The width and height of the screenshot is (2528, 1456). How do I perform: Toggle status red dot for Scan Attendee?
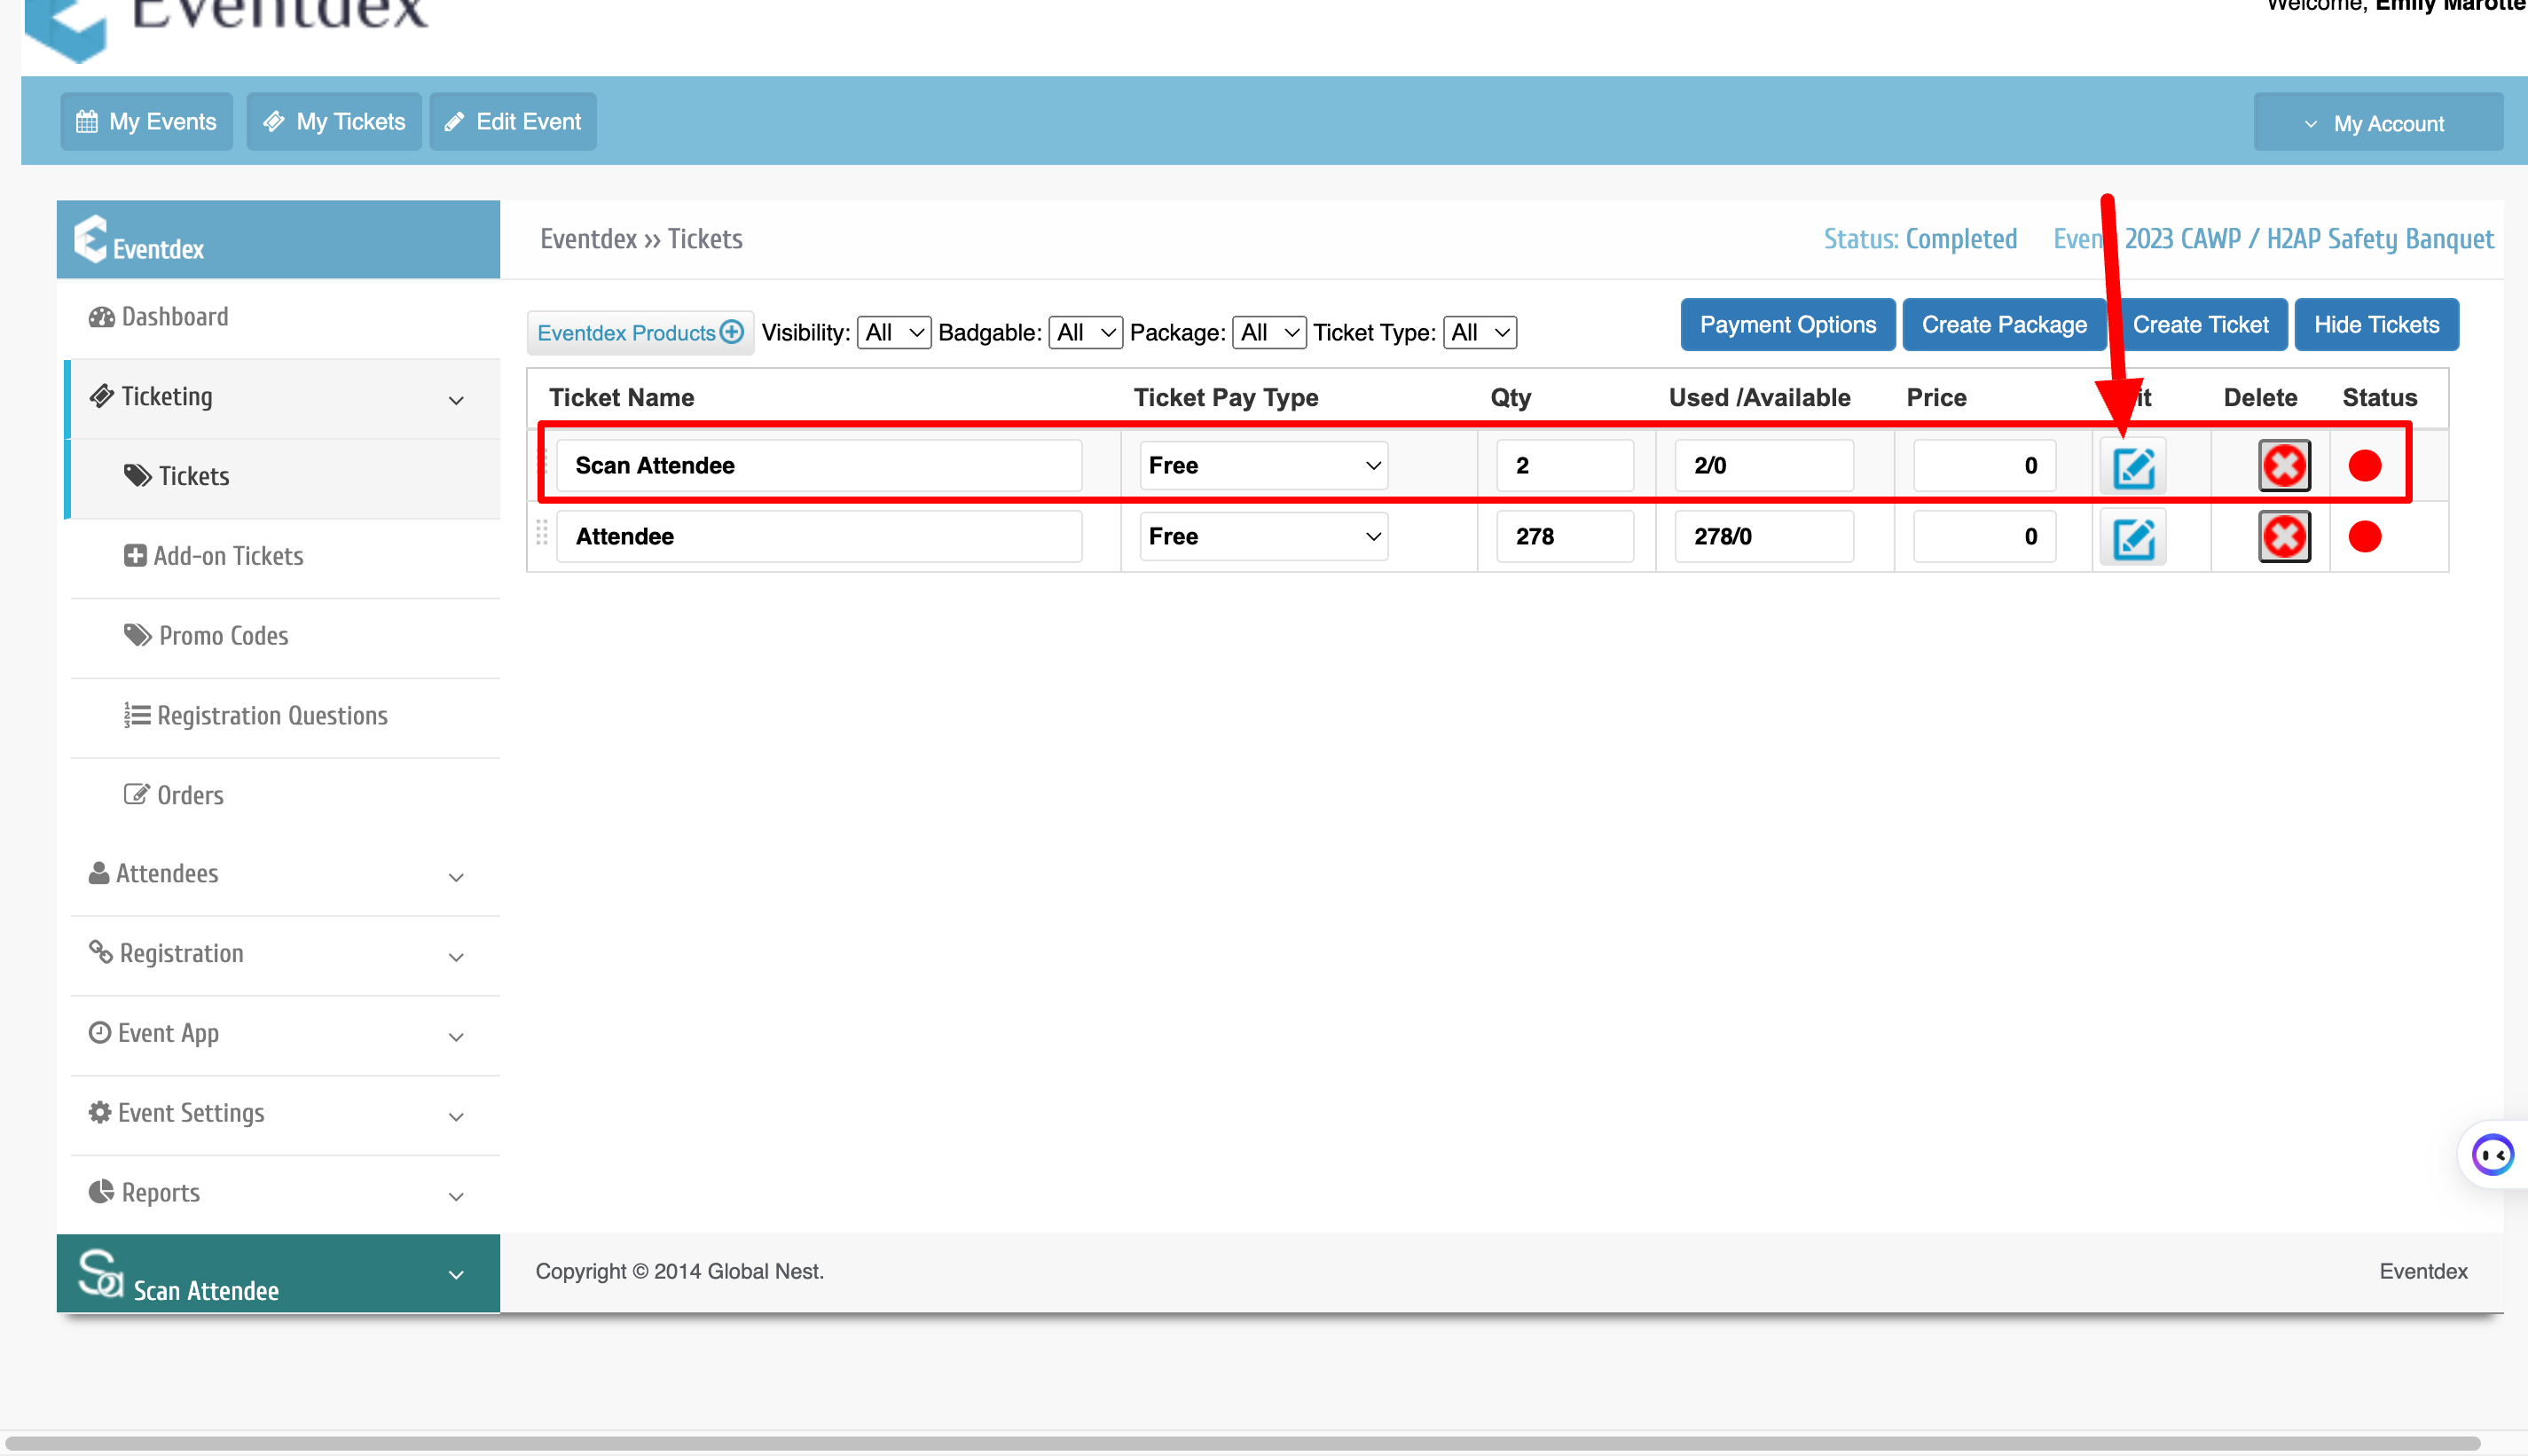pyautogui.click(x=2364, y=466)
